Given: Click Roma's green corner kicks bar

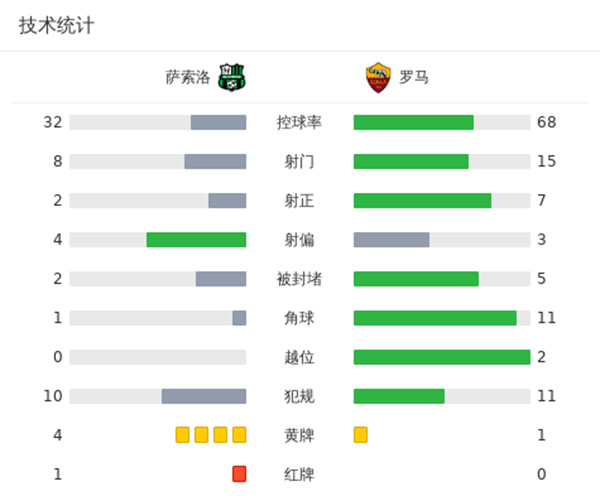Looking at the screenshot, I should [435, 318].
